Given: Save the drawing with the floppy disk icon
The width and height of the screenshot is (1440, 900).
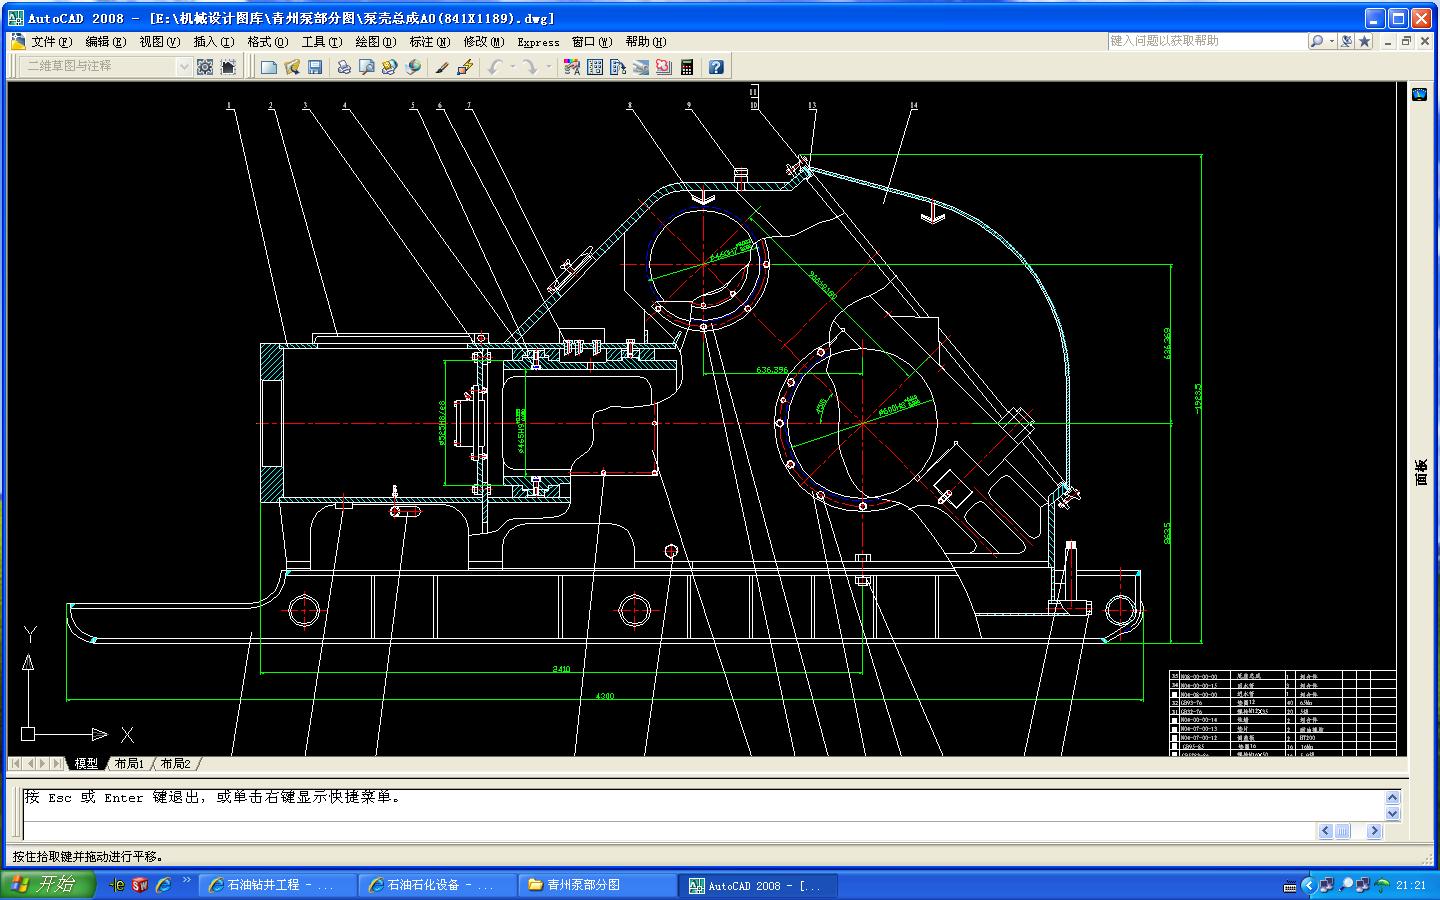Looking at the screenshot, I should tap(315, 67).
